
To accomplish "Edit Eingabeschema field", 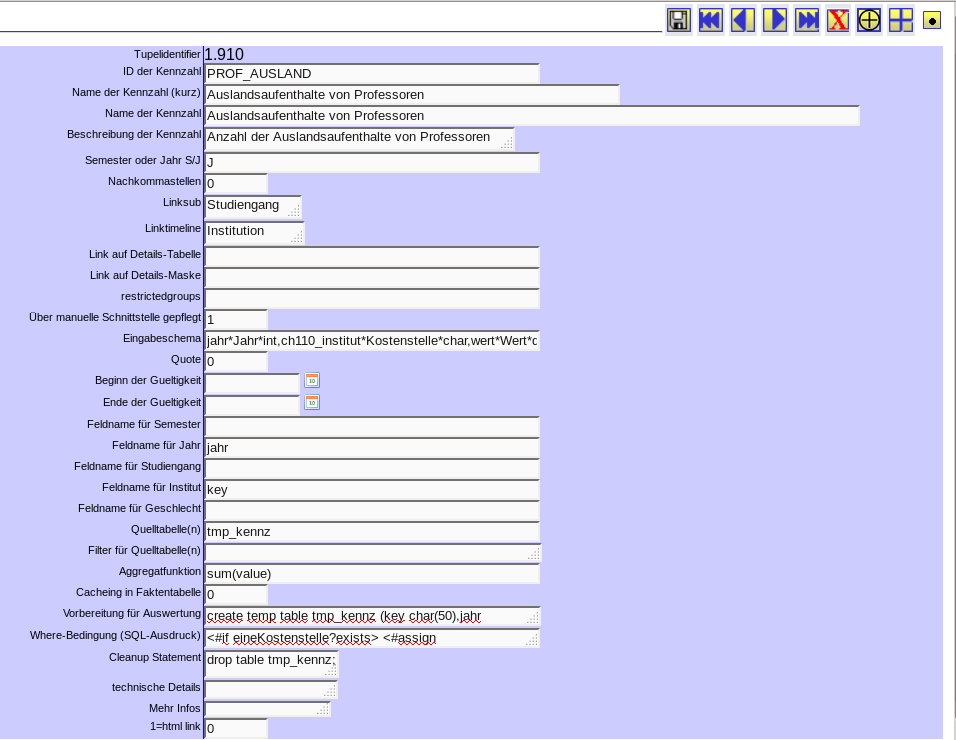I will [x=372, y=341].
